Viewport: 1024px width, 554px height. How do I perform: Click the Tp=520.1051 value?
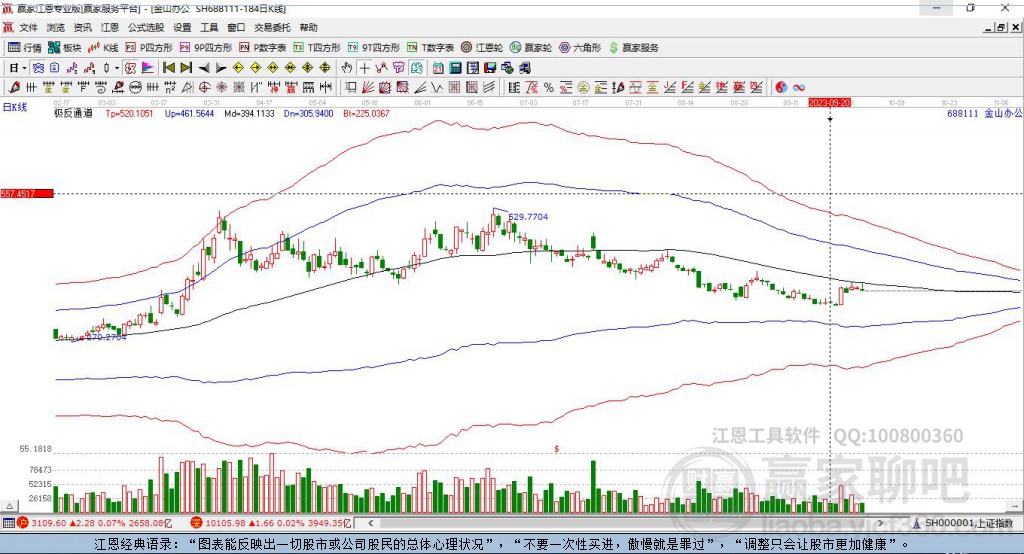(129, 114)
